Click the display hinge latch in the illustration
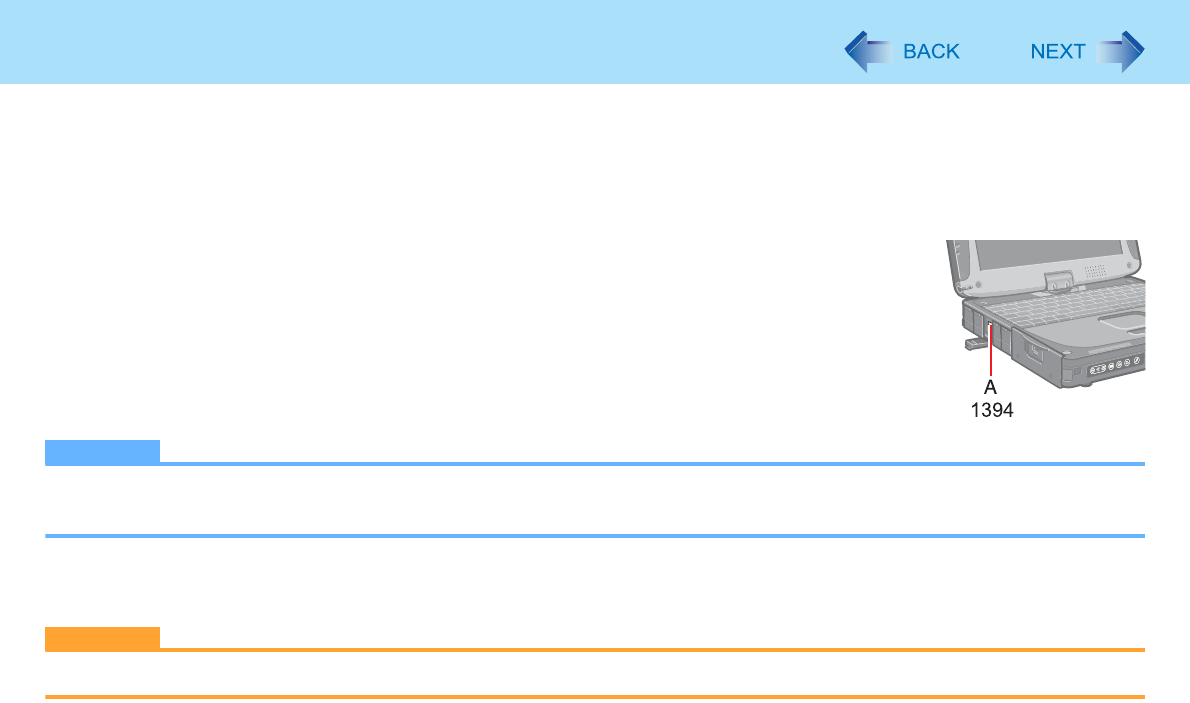1190x703 pixels. 1059,282
